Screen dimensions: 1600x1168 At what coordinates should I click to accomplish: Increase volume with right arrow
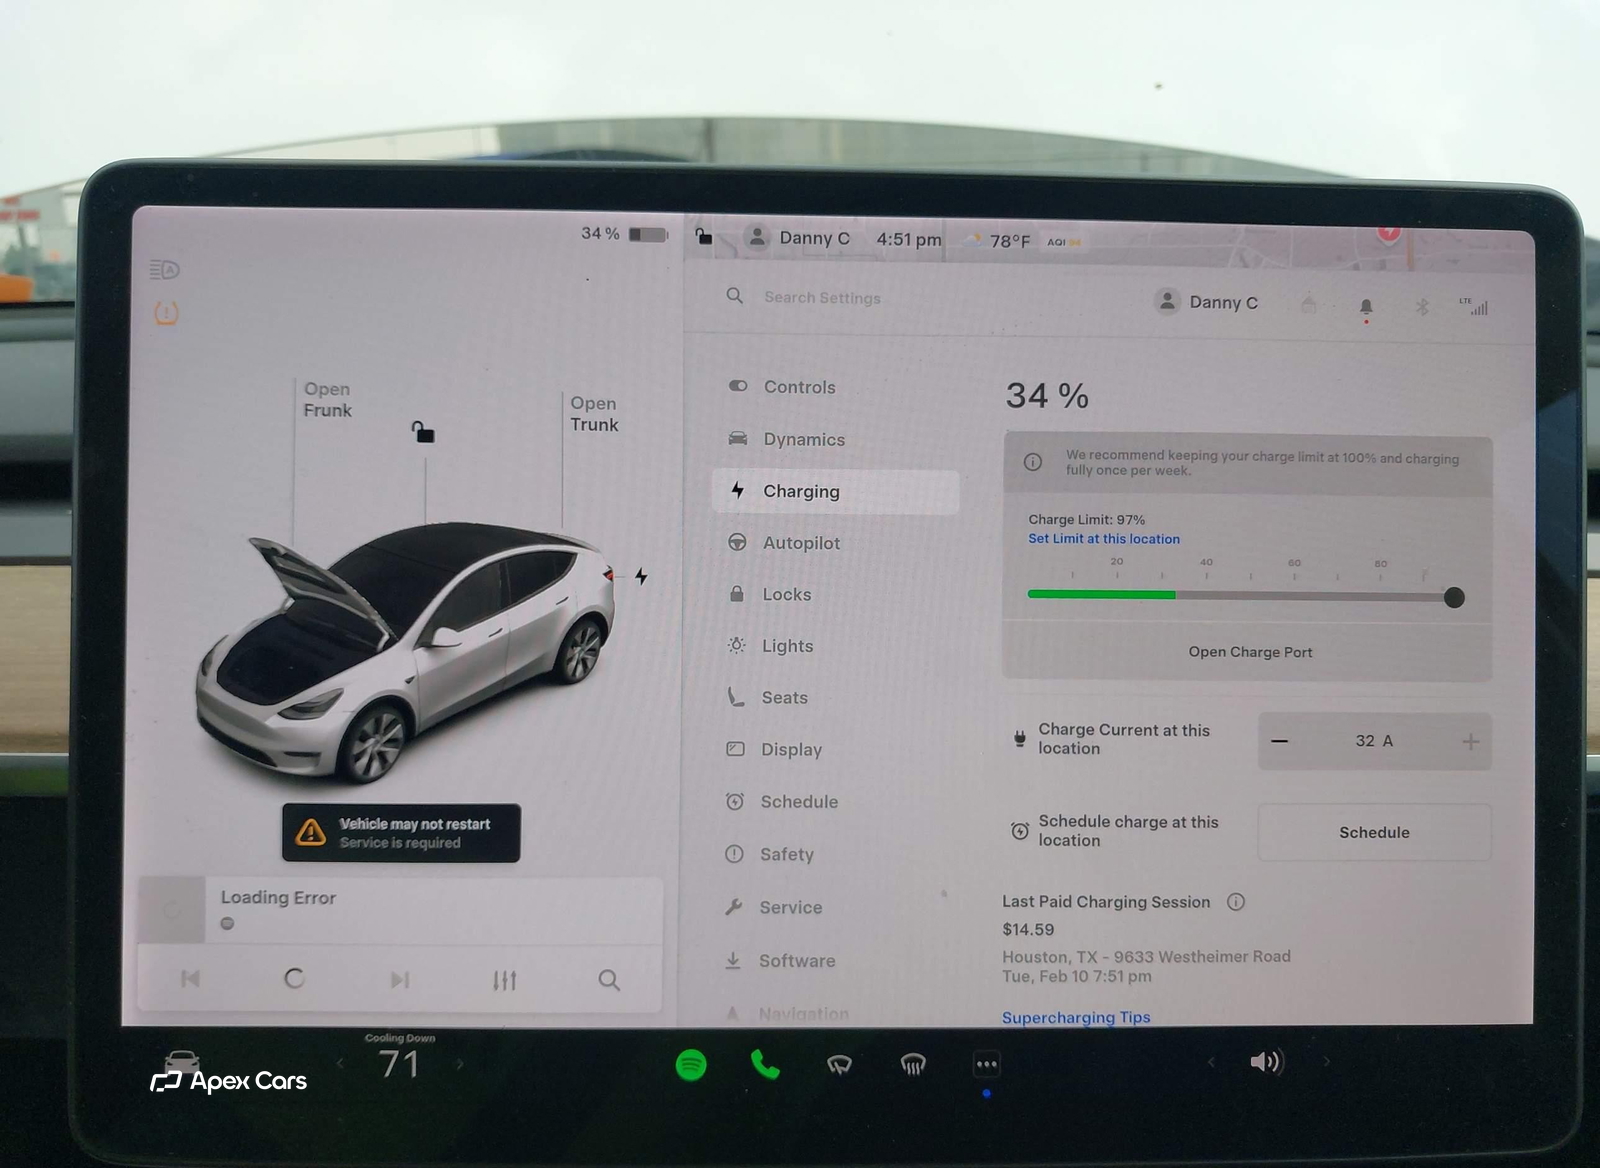click(1326, 1061)
